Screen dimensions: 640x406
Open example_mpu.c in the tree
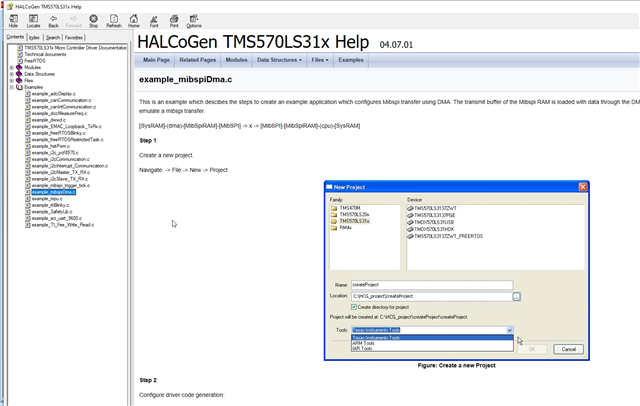pyautogui.click(x=47, y=199)
